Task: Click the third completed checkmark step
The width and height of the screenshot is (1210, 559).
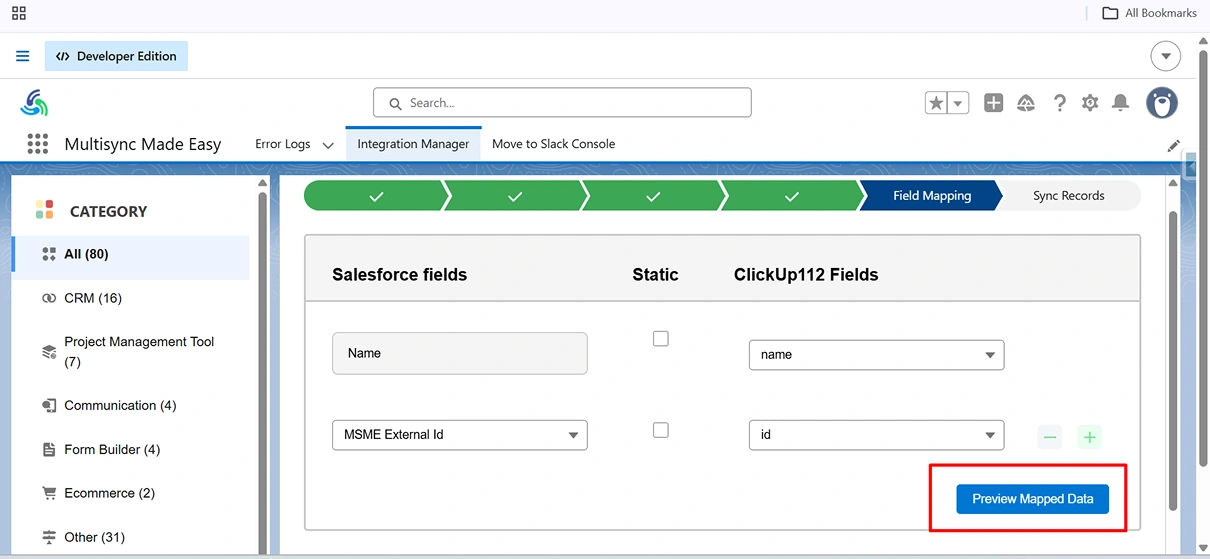Action: point(653,196)
